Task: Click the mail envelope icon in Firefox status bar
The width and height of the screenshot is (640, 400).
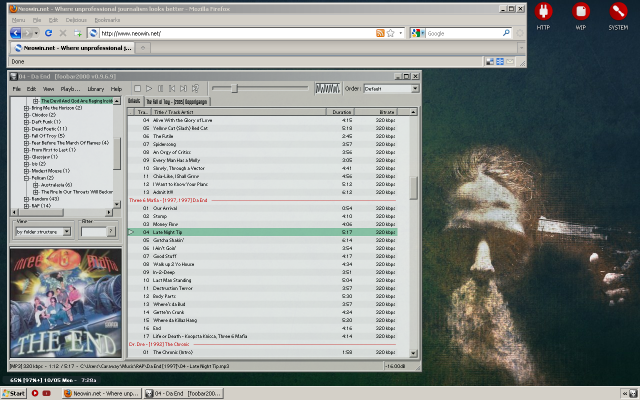Action: pyautogui.click(x=510, y=61)
